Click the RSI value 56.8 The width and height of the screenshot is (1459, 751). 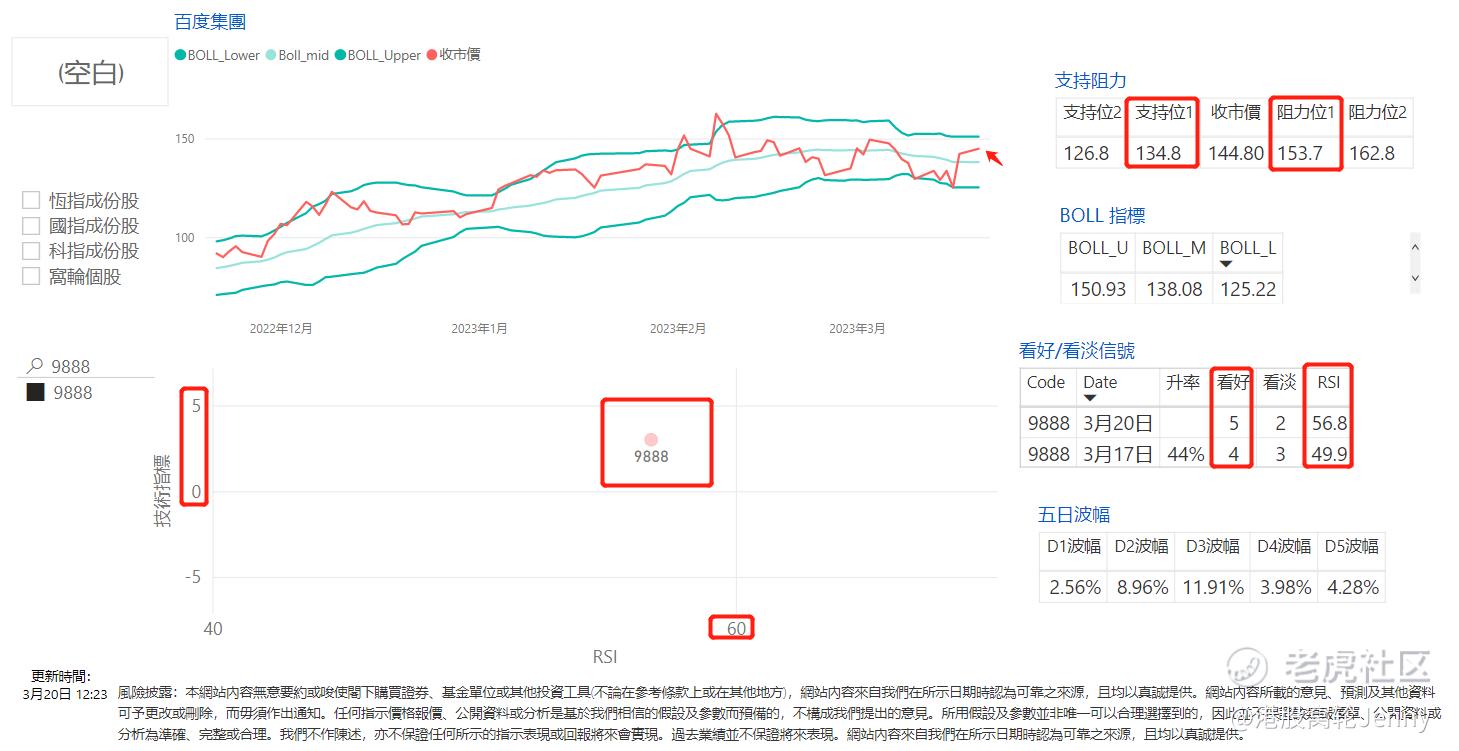1330,423
